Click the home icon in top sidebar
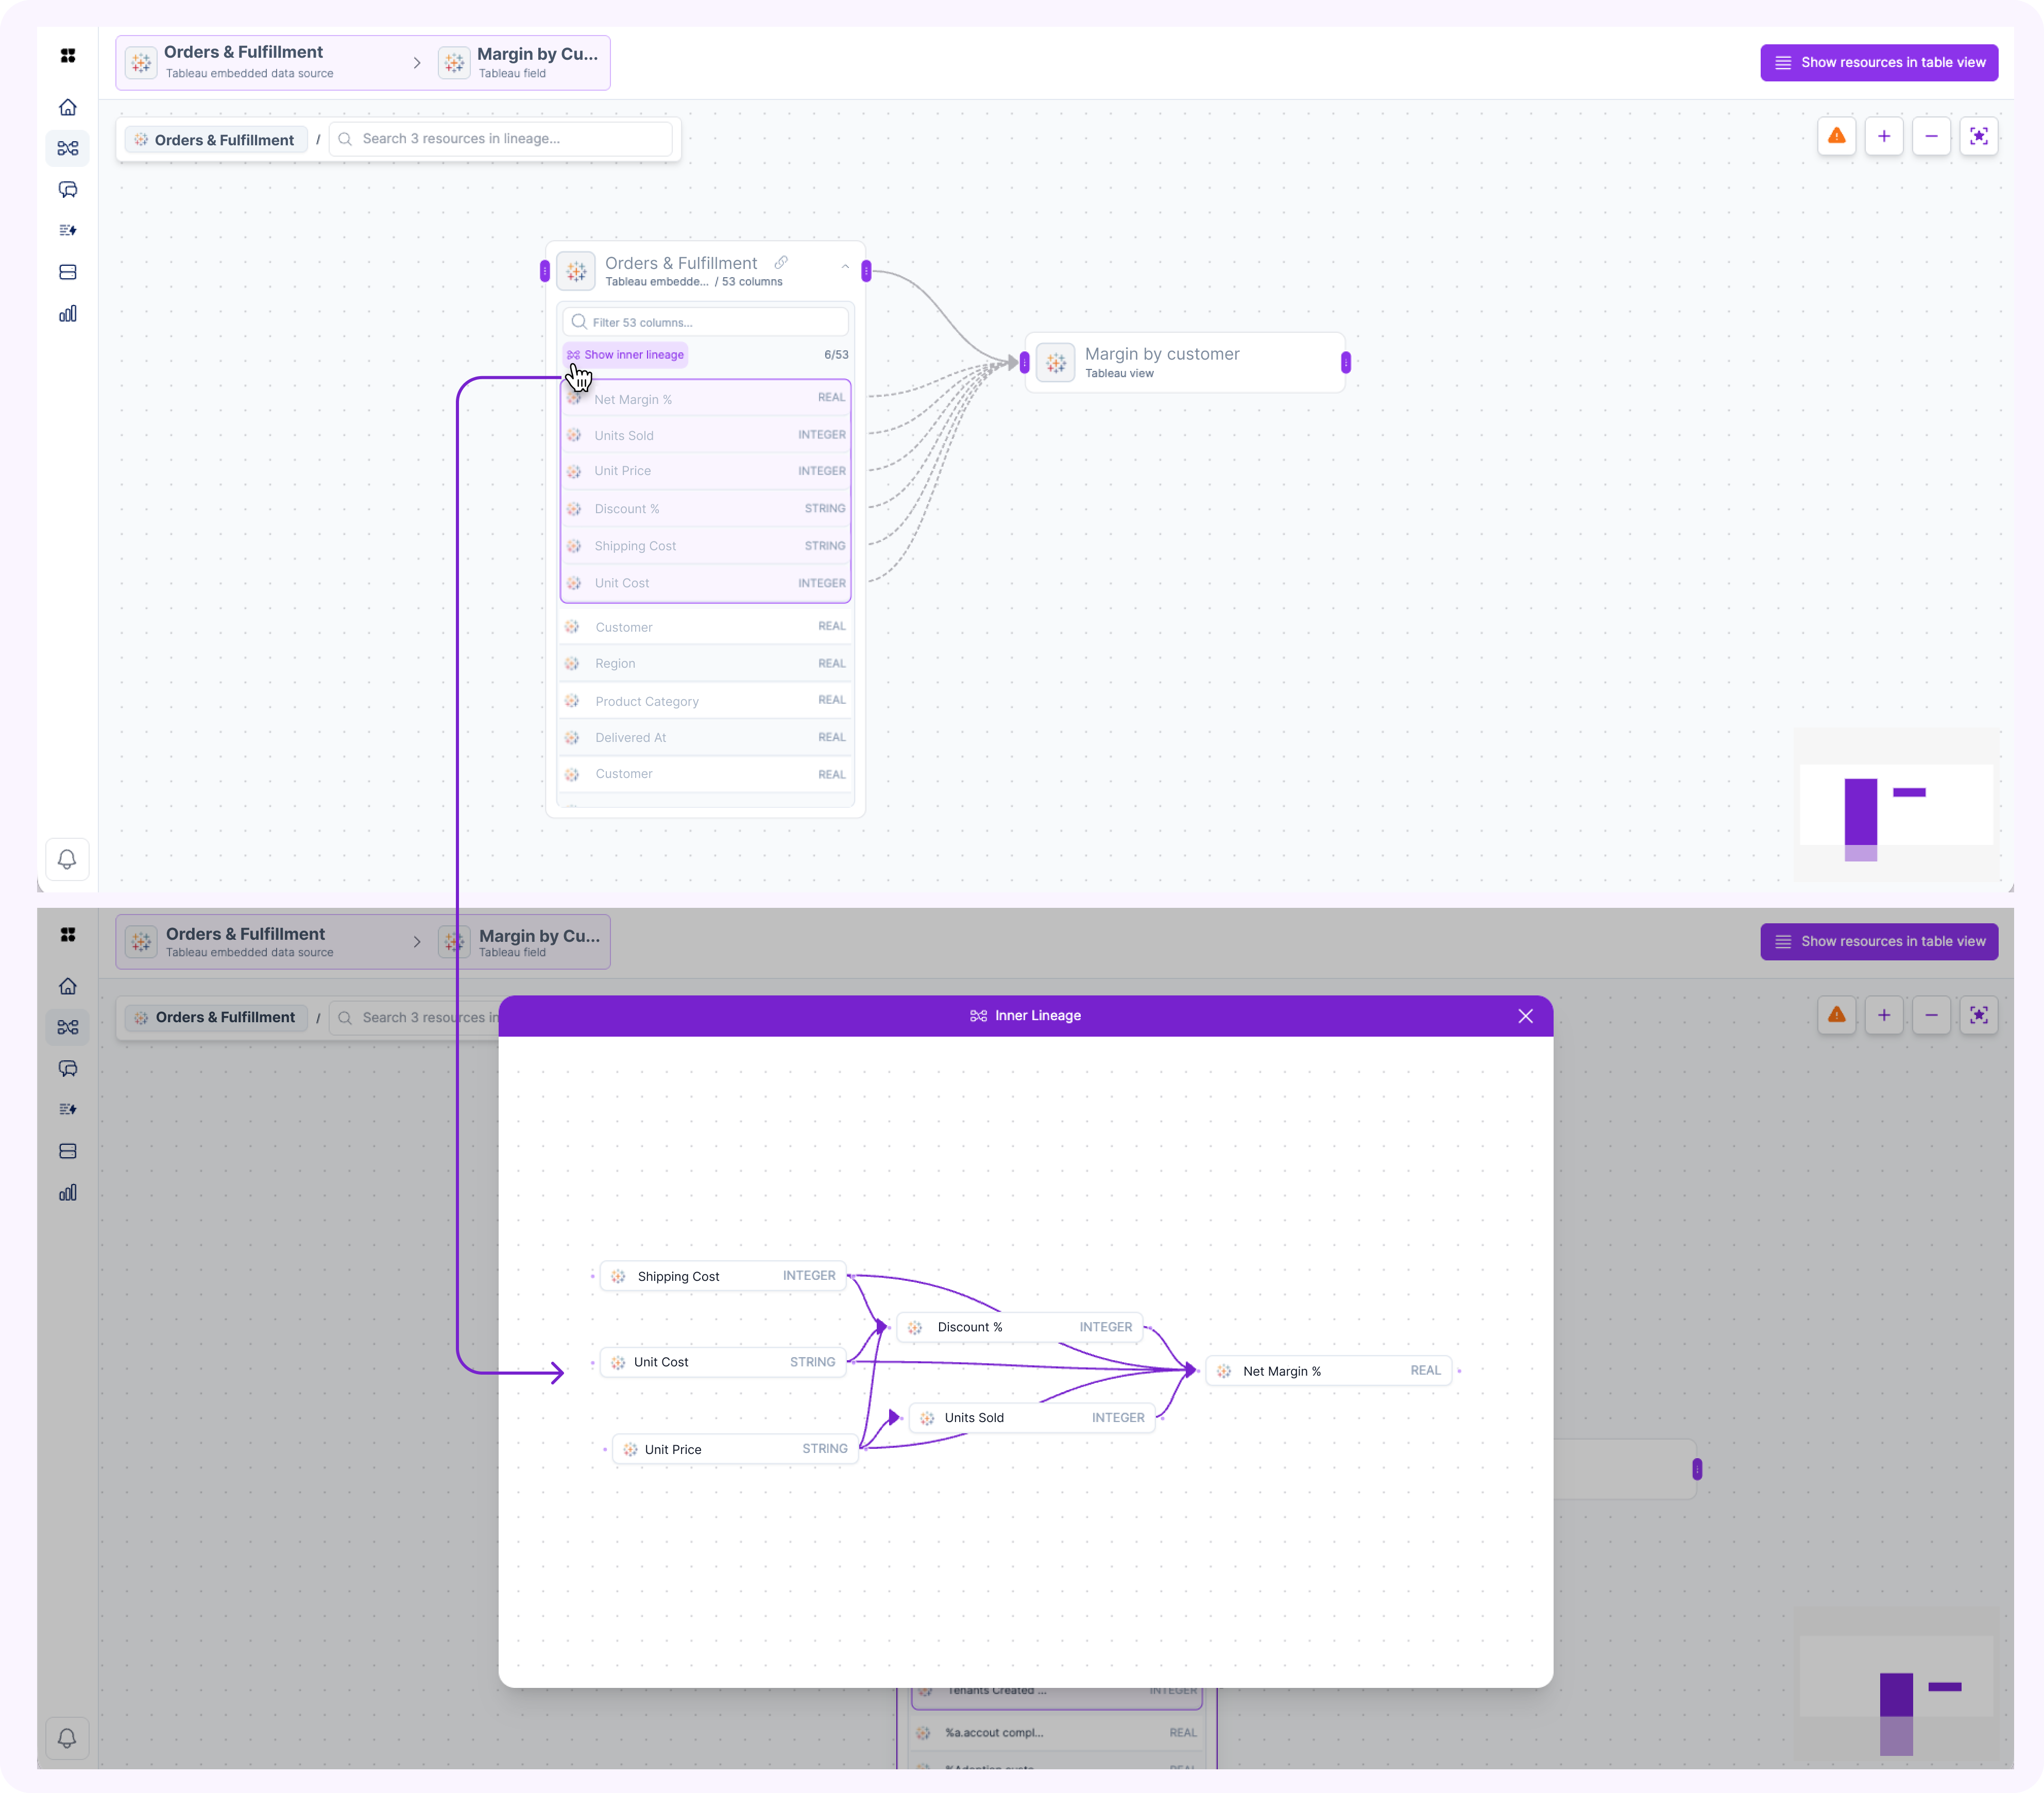The width and height of the screenshot is (2044, 1793). click(x=68, y=107)
